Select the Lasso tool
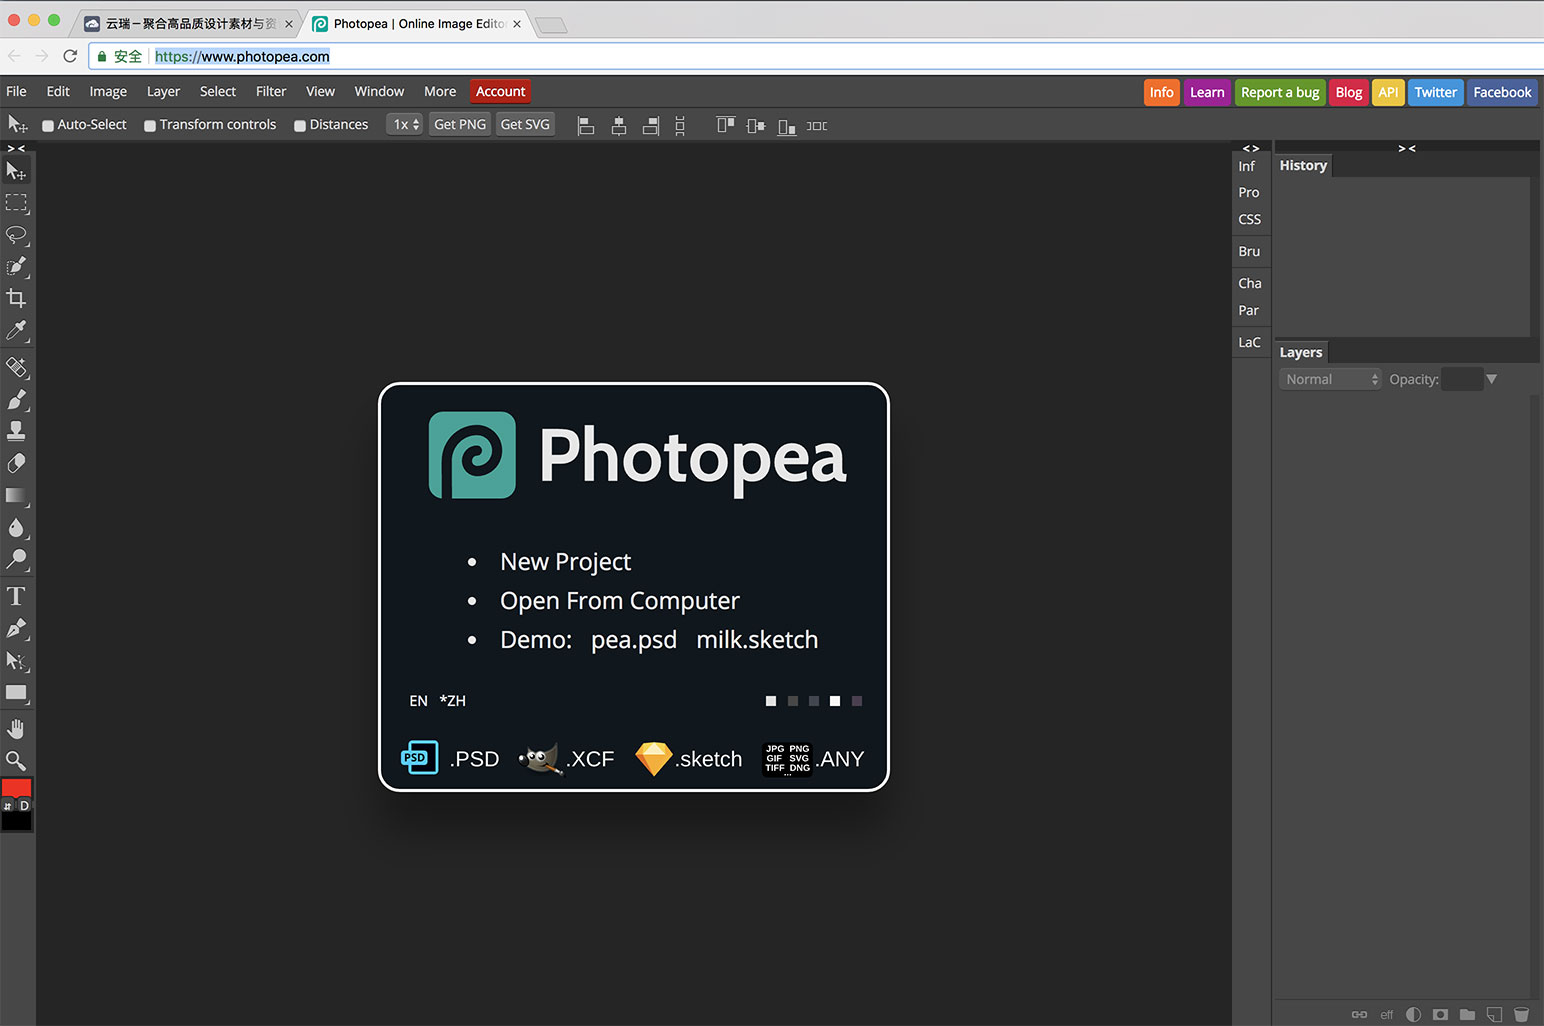Screen dimensions: 1544x1026 [x=16, y=235]
